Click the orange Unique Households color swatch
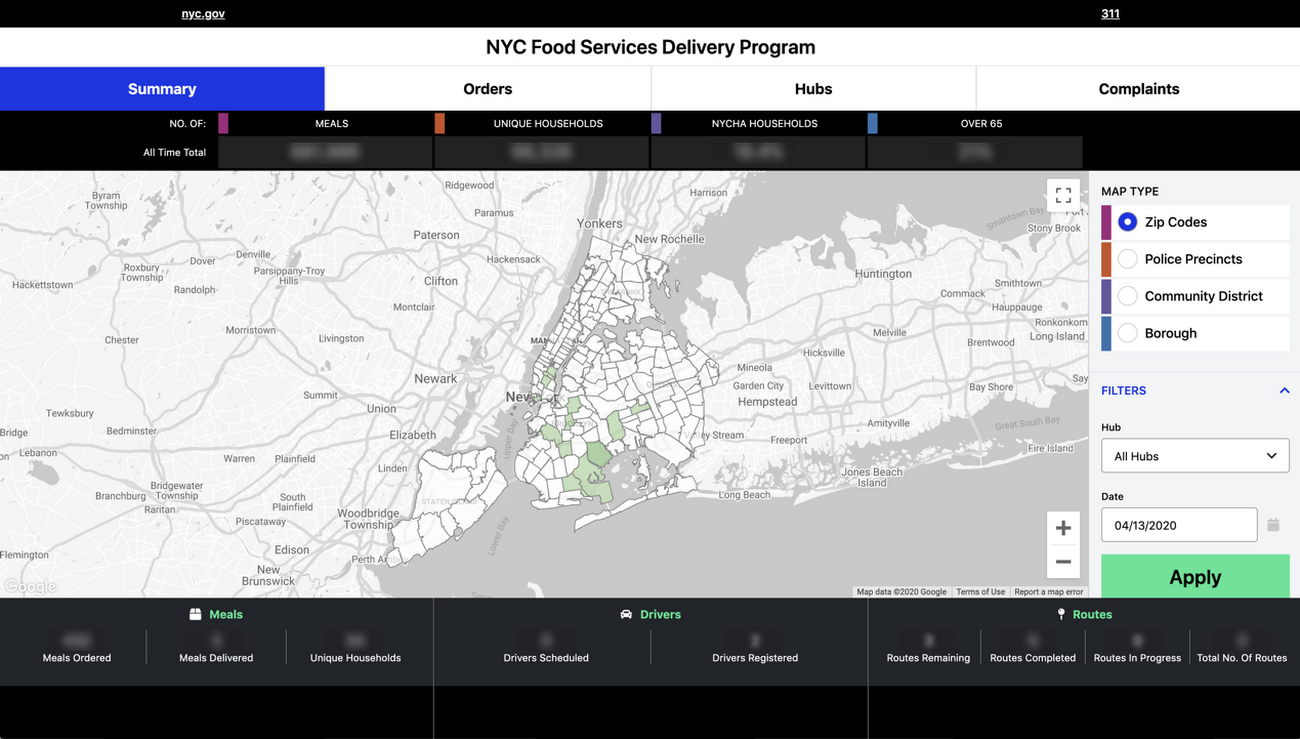Screen dimensions: 1300x739 (440, 123)
